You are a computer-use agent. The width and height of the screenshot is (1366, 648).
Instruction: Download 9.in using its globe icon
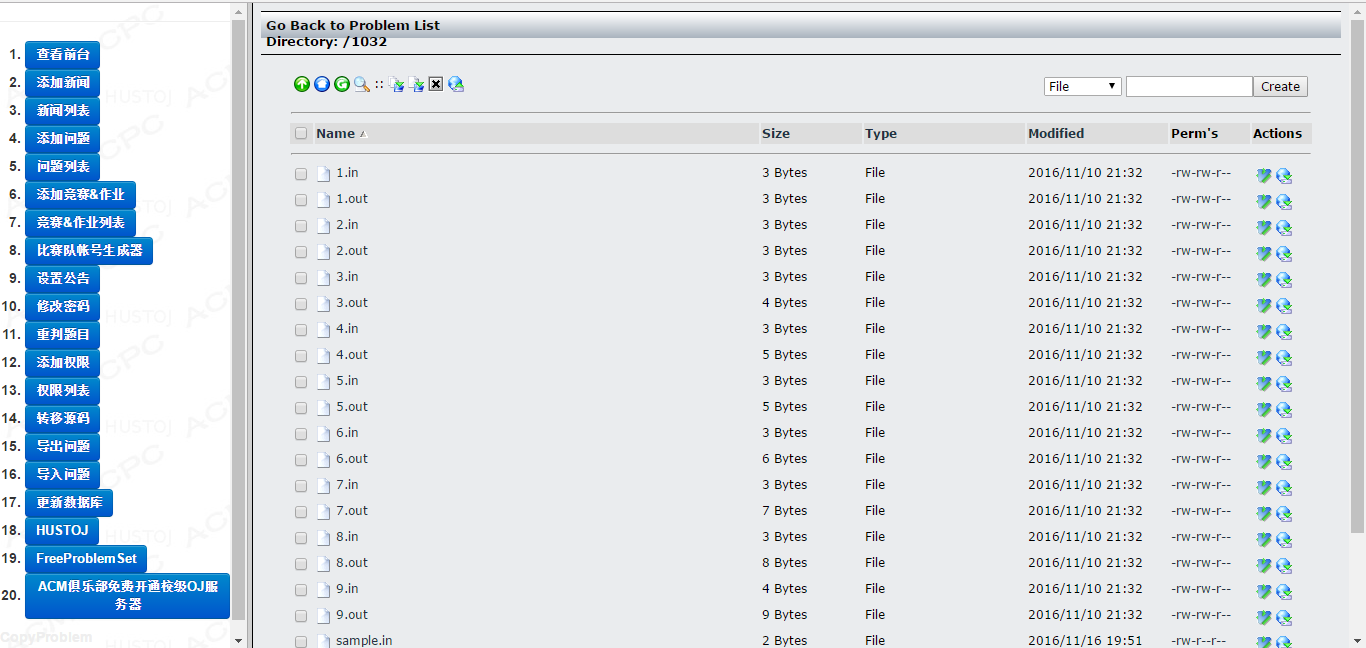1284,592
